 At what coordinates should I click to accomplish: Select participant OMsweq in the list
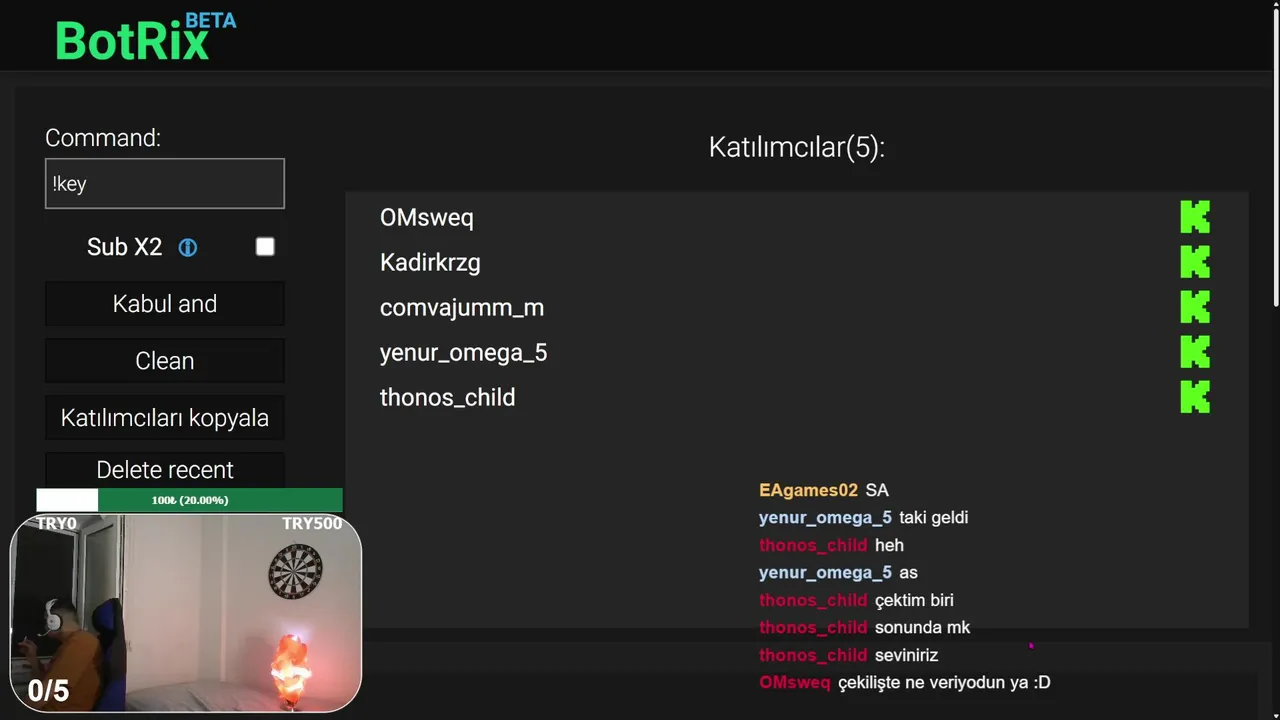[x=427, y=217]
